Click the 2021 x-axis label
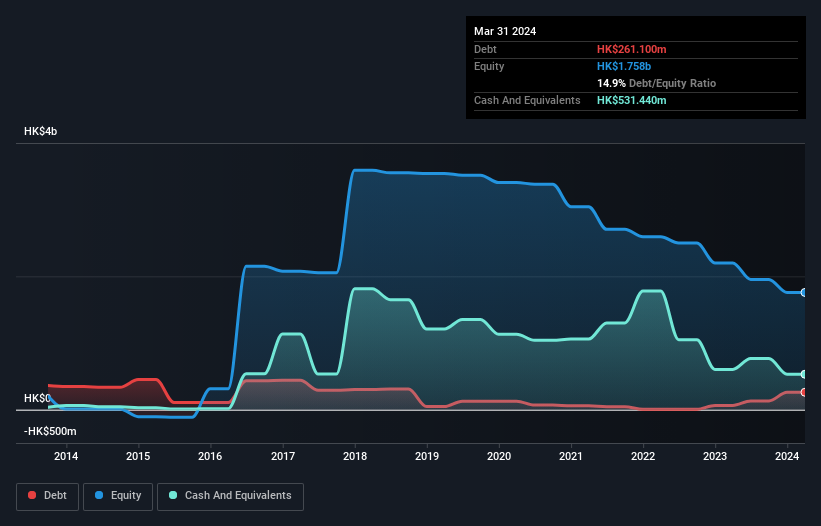Viewport: 821px width, 526px height. [x=571, y=456]
